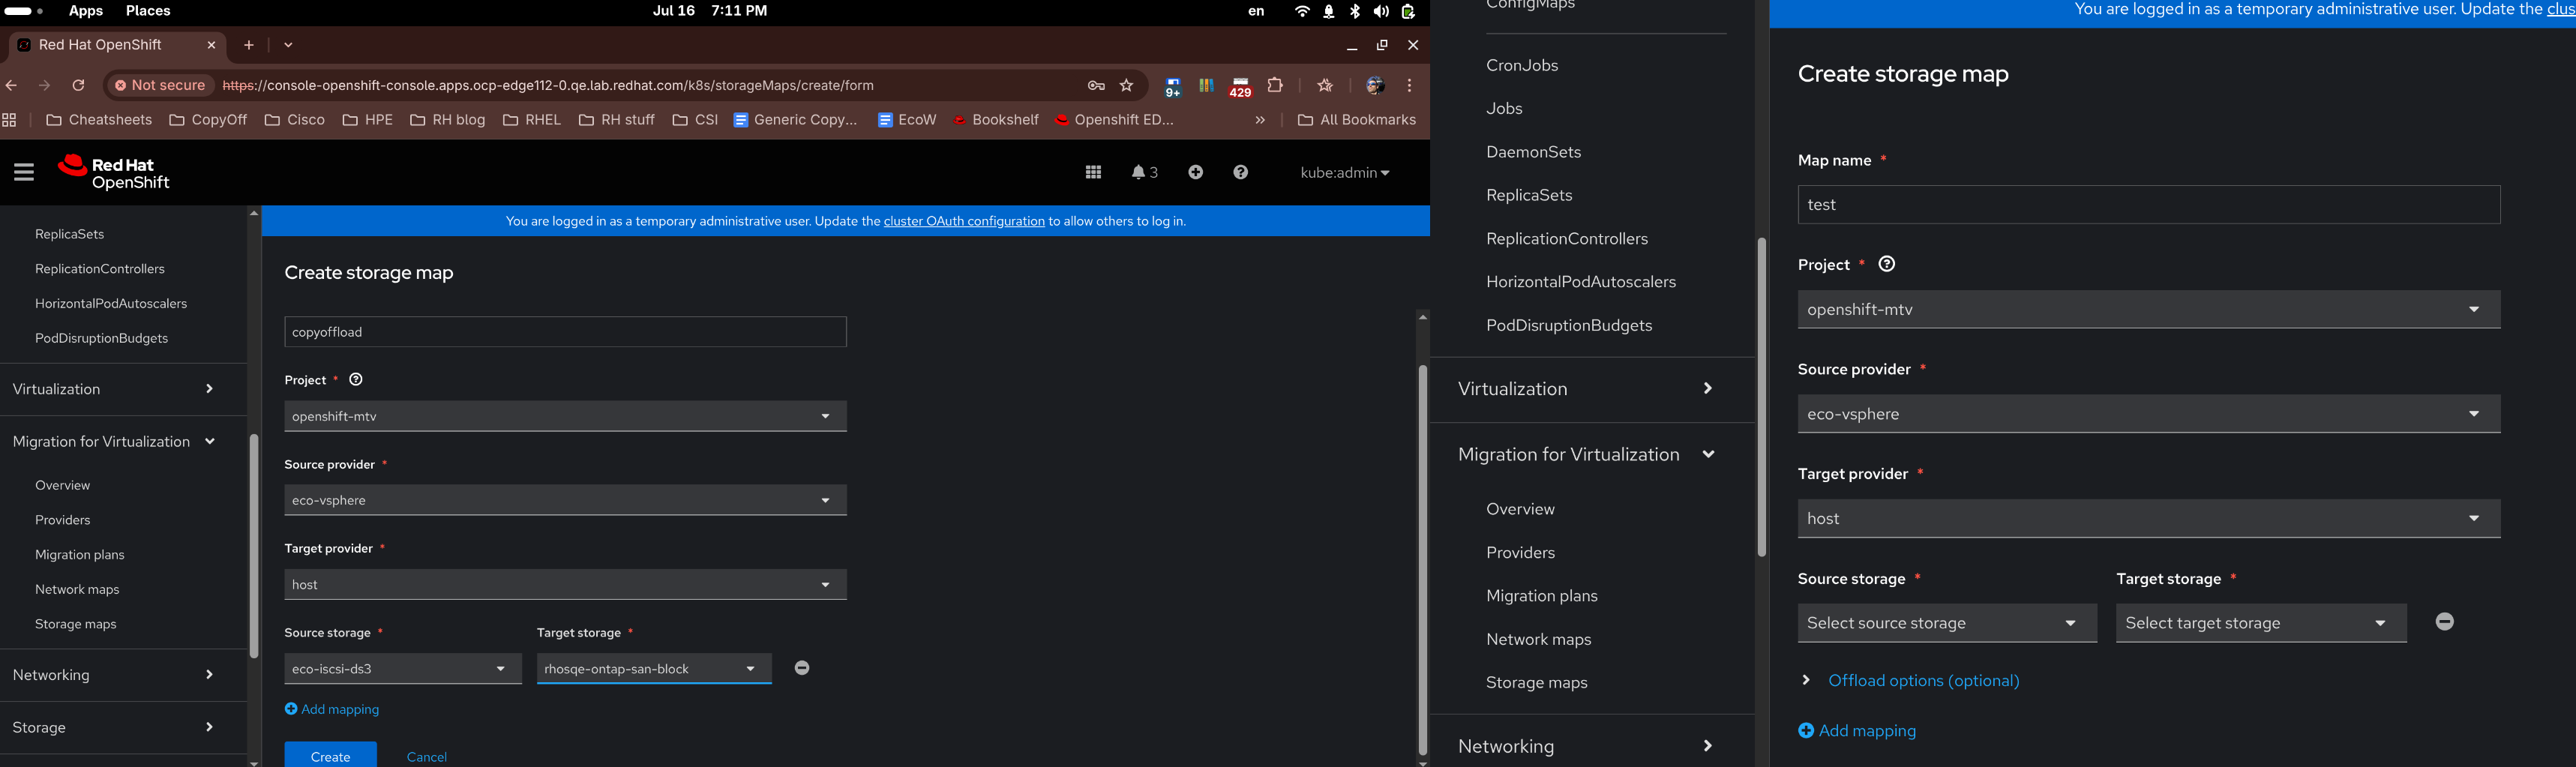The image size is (2576, 767).
Task: Open the rhosqe-ontap-san-block Target storage dropdown
Action: (654, 669)
